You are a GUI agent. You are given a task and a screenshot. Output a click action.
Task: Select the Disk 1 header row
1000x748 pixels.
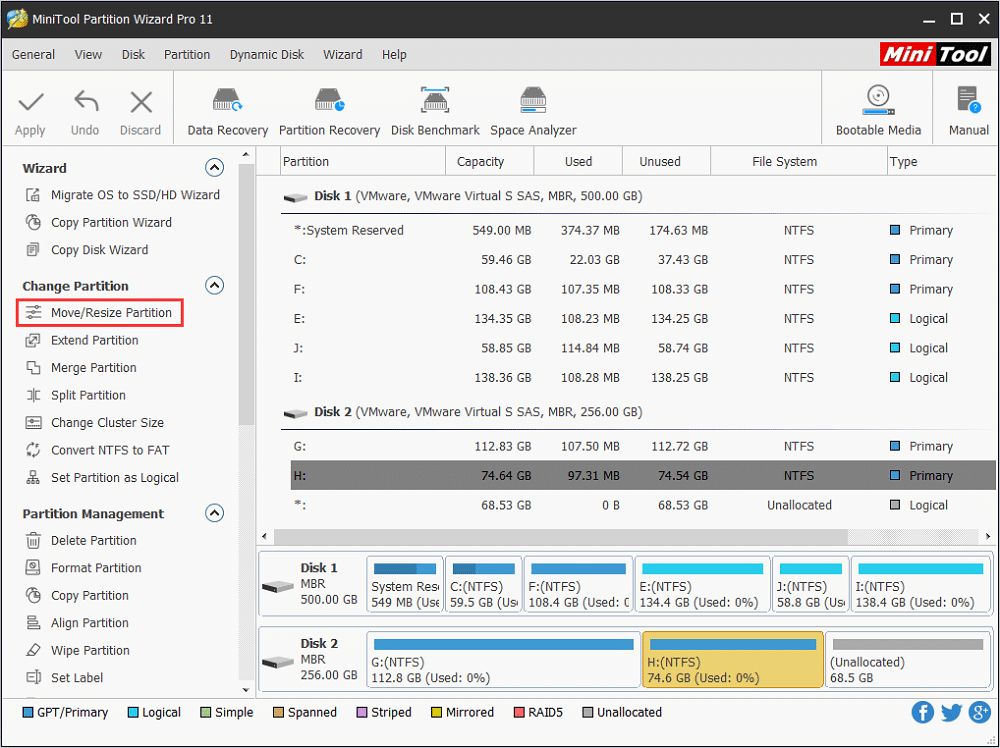638,196
